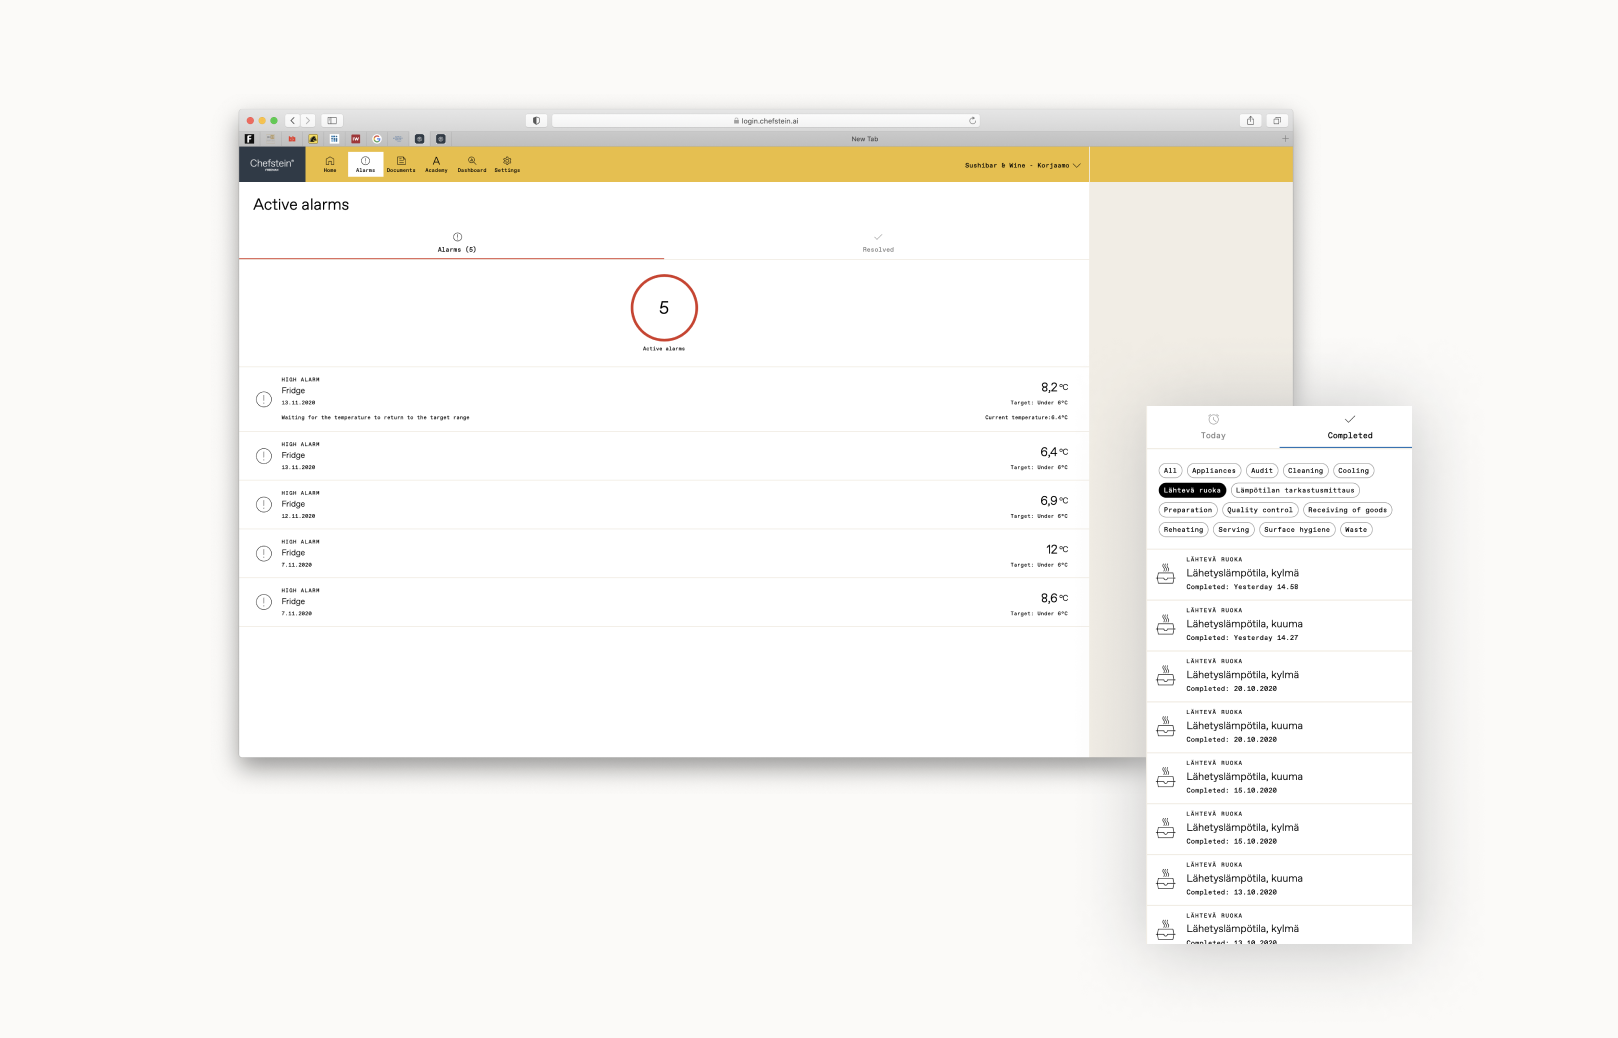Deselect the Lähtevä ruoka filter chip
The image size is (1618, 1038).
(x=1192, y=490)
